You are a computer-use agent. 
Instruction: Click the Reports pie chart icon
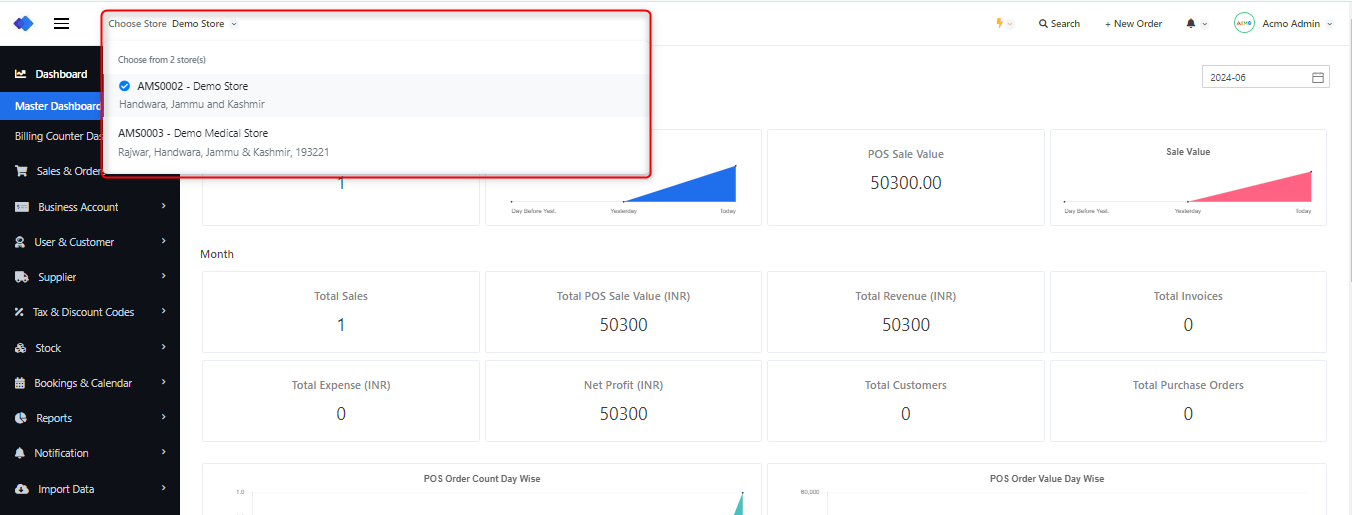click(21, 418)
